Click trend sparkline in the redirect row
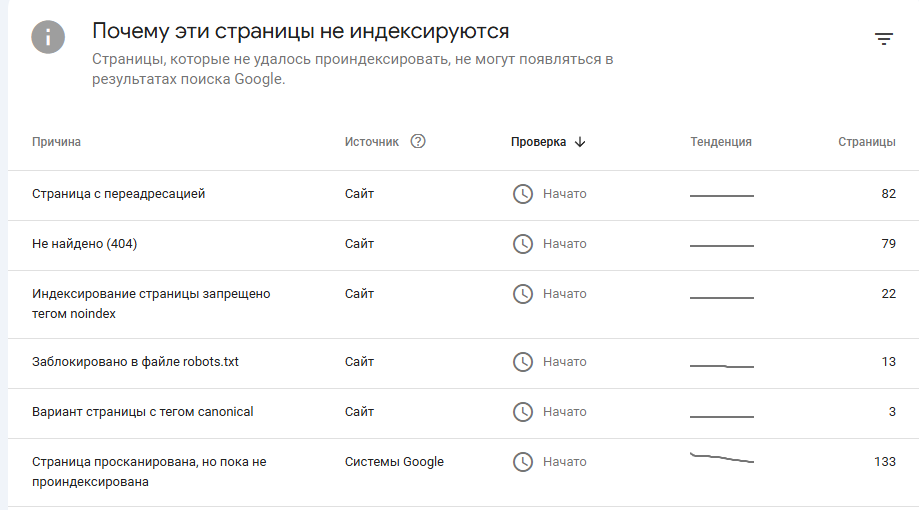919x510 pixels. pos(722,196)
